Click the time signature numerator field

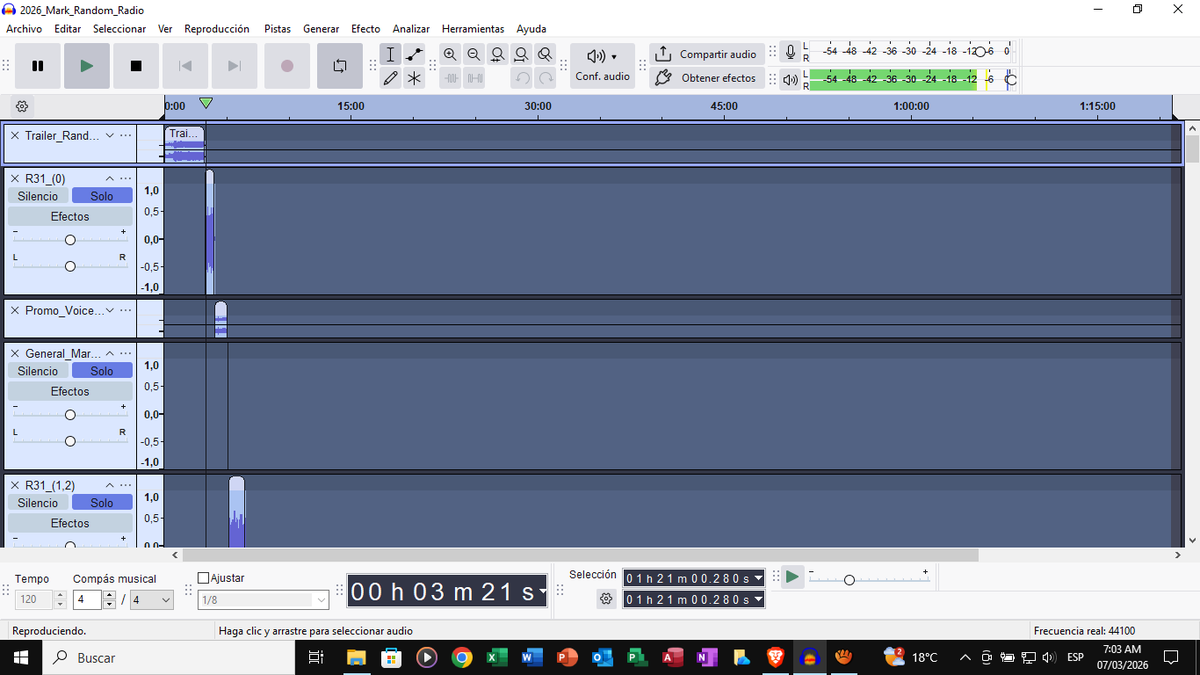(88, 600)
